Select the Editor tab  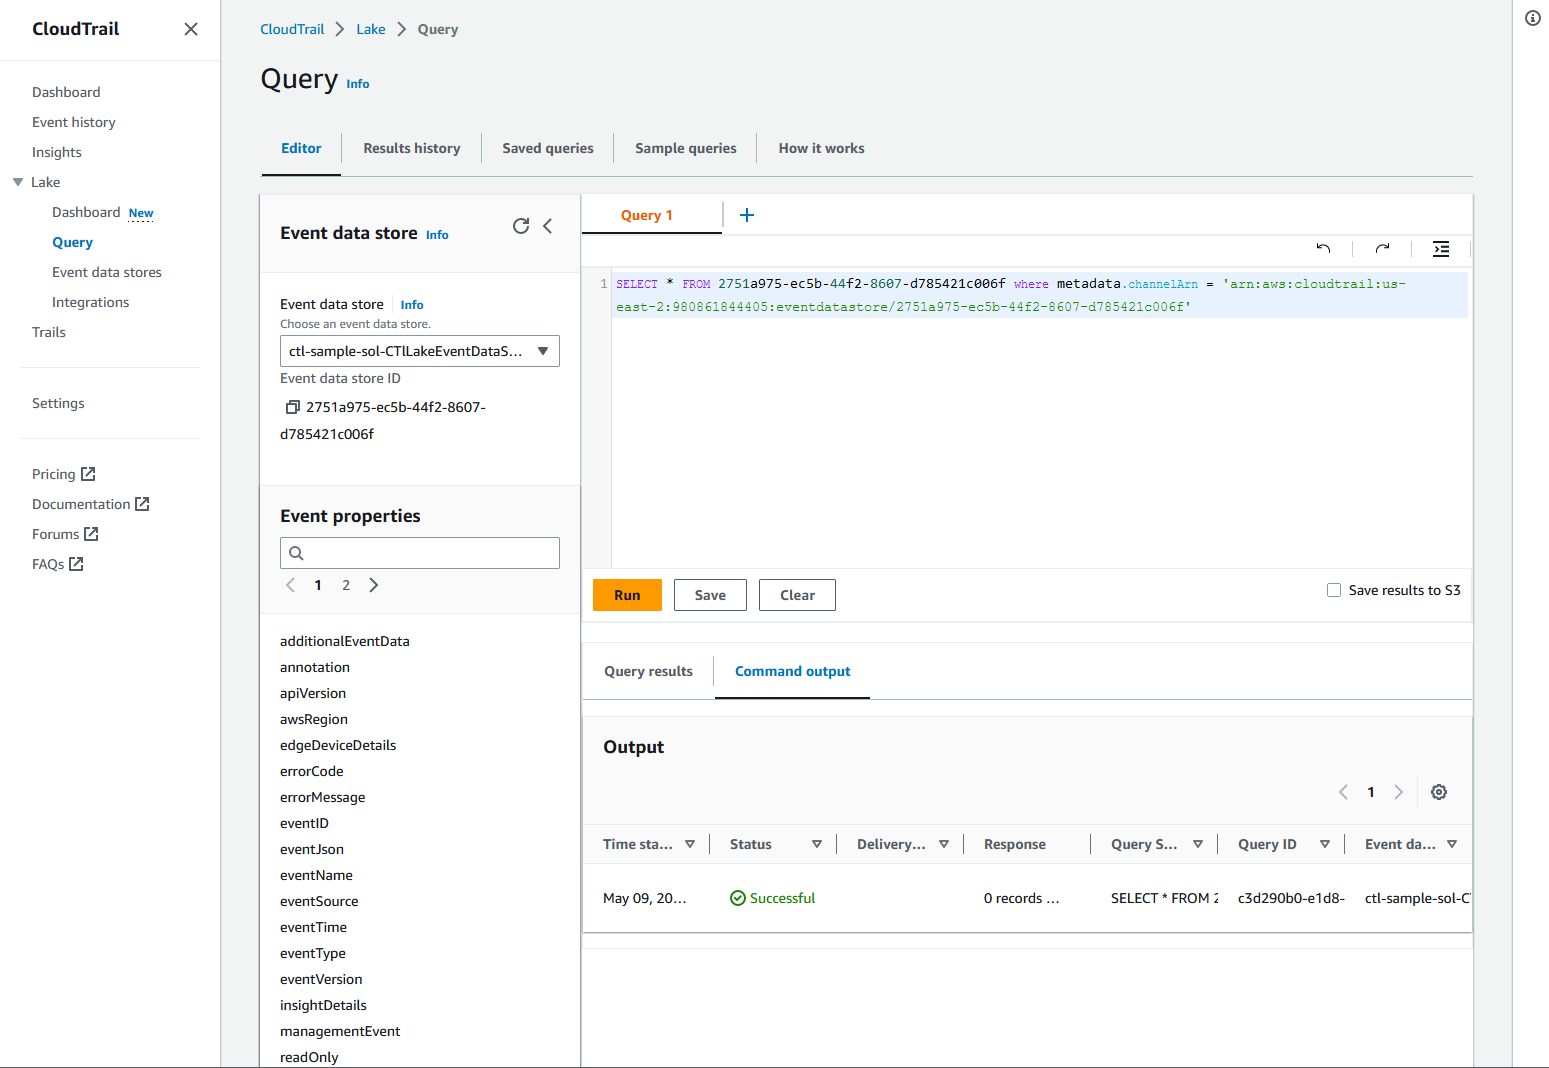301,148
